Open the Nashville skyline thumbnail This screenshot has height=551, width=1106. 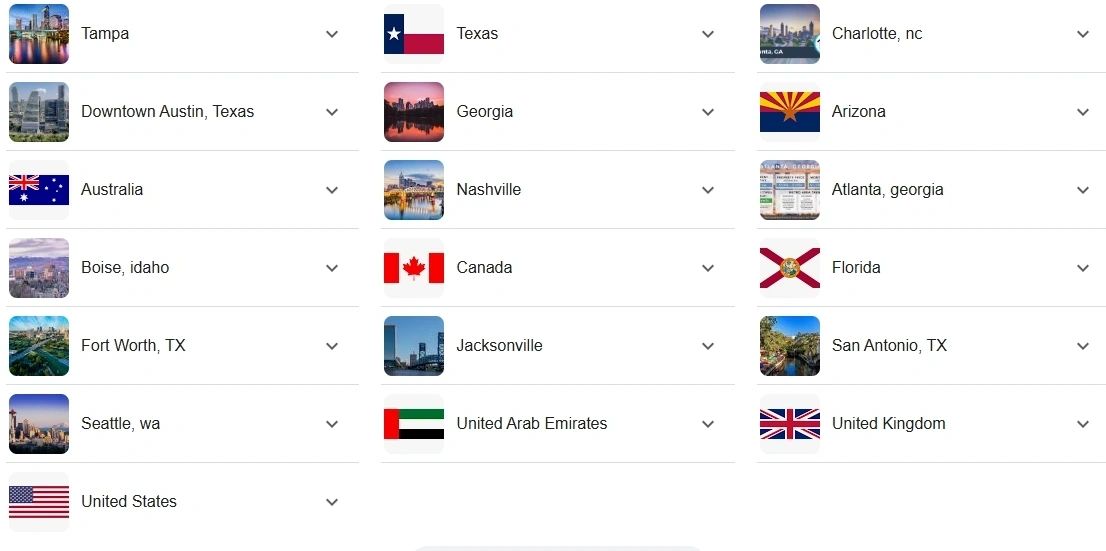pyautogui.click(x=414, y=190)
